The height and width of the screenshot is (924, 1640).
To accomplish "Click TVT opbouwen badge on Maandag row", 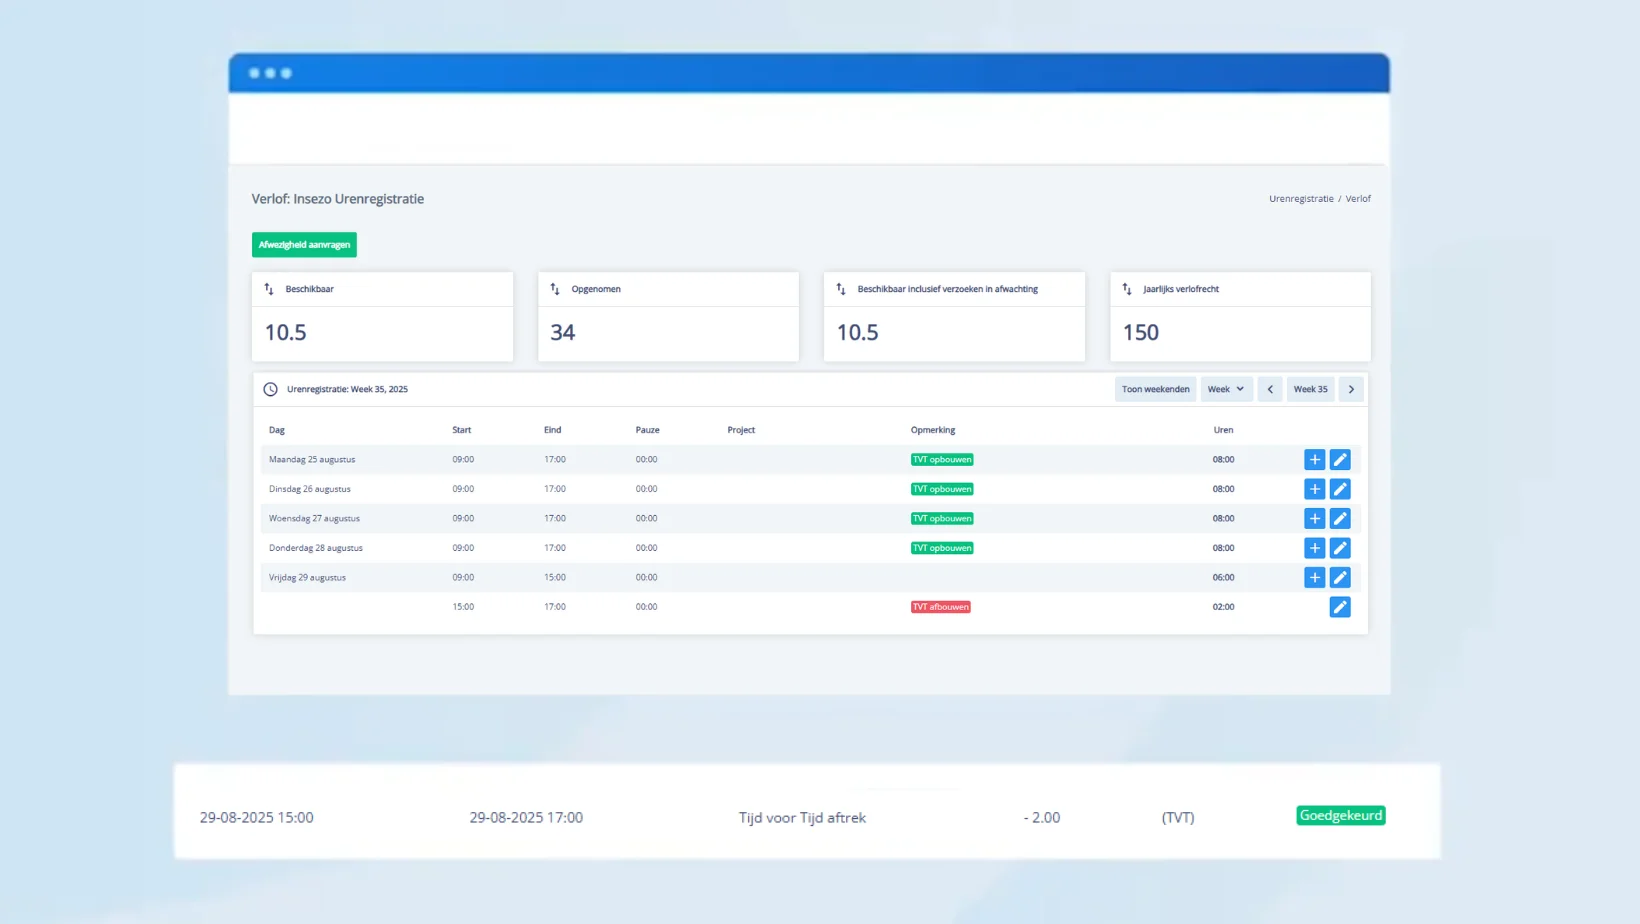I will (x=942, y=460).
